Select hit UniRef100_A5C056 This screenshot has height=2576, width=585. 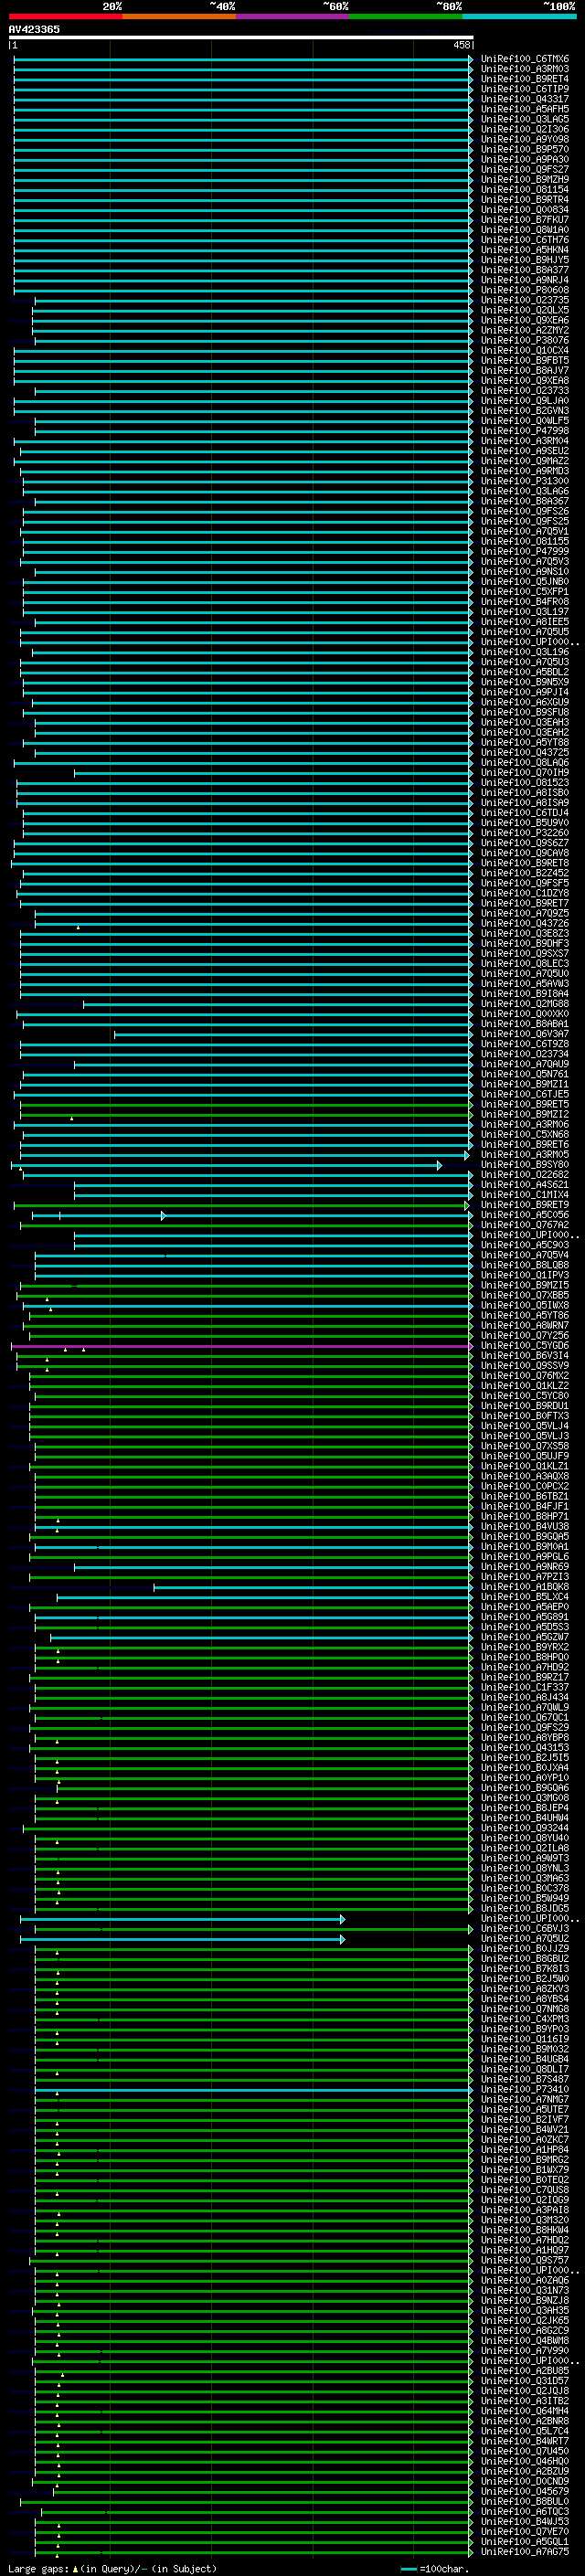tap(524, 1215)
